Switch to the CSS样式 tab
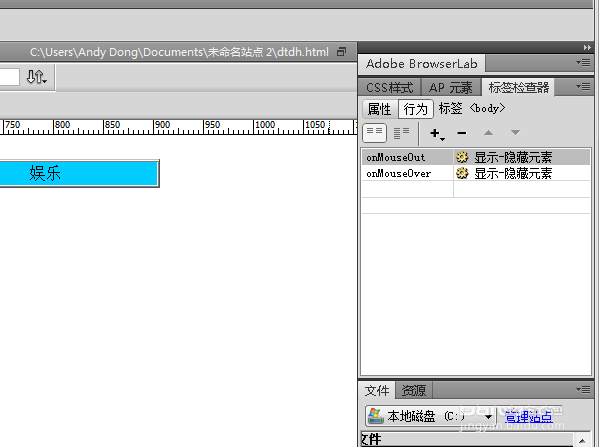Image resolution: width=599 pixels, height=447 pixels. 389,87
